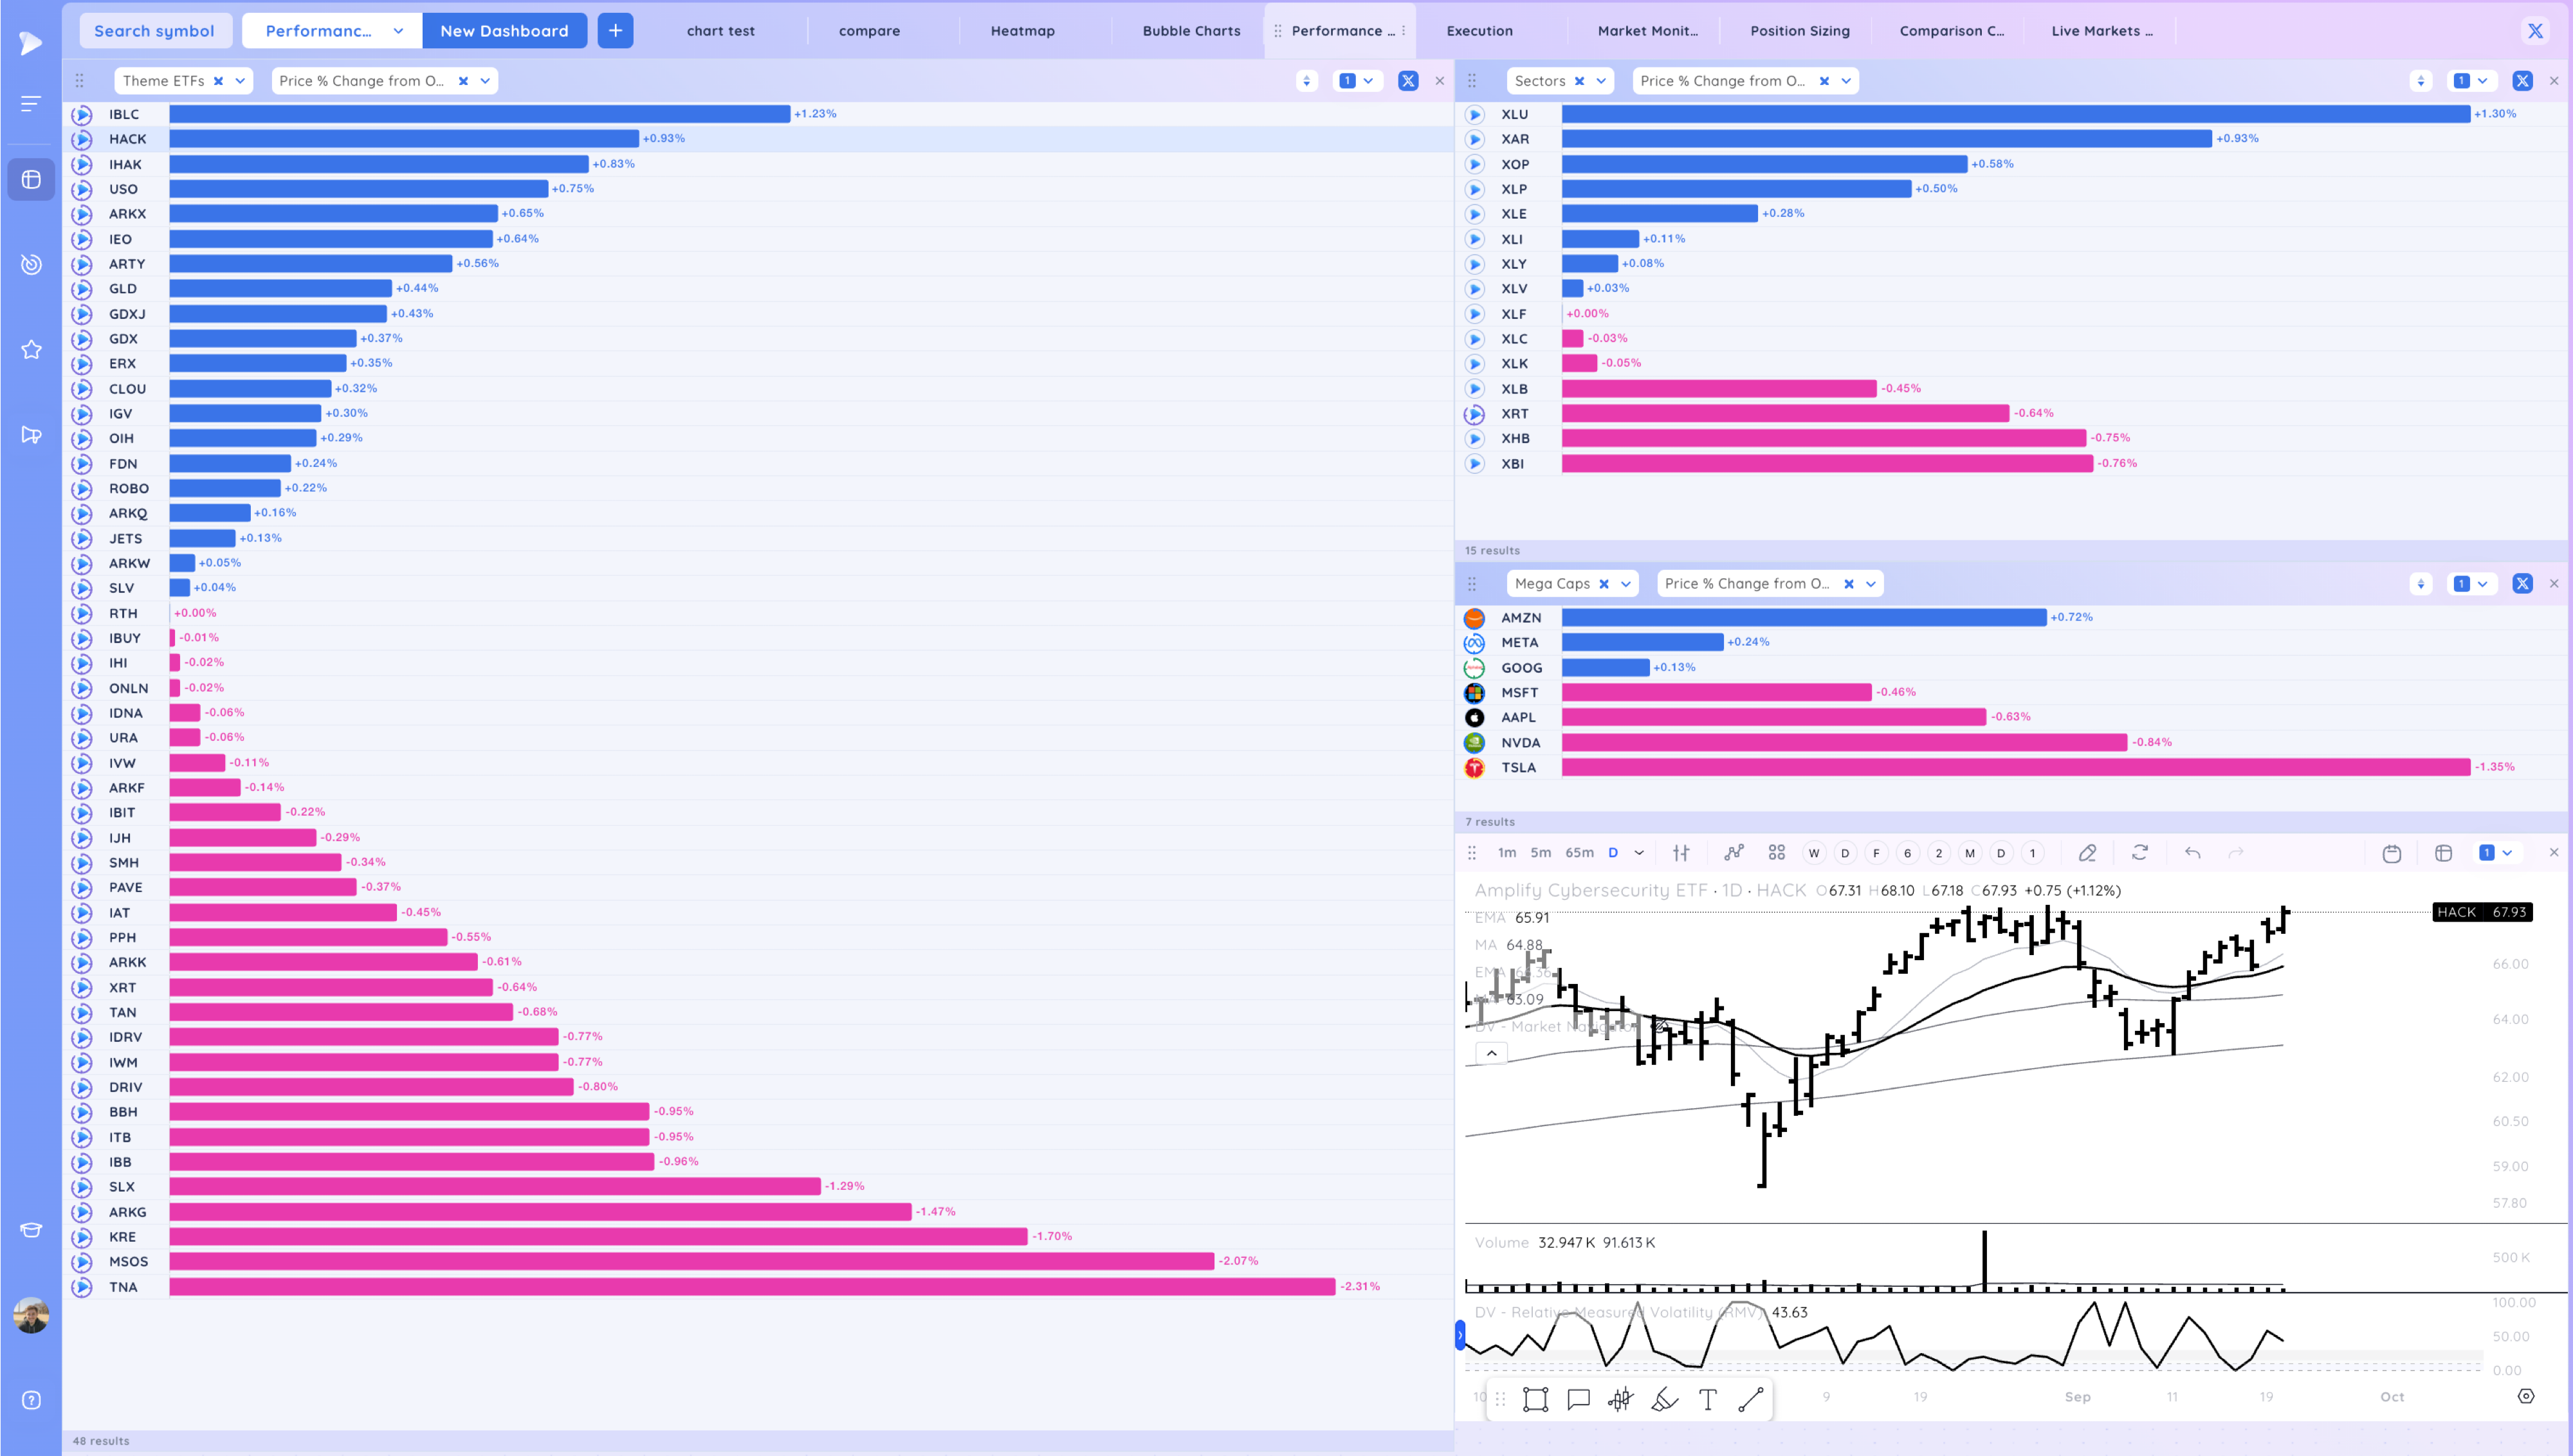Open the favorites star in sidebar
The width and height of the screenshot is (2573, 1456).
point(31,349)
